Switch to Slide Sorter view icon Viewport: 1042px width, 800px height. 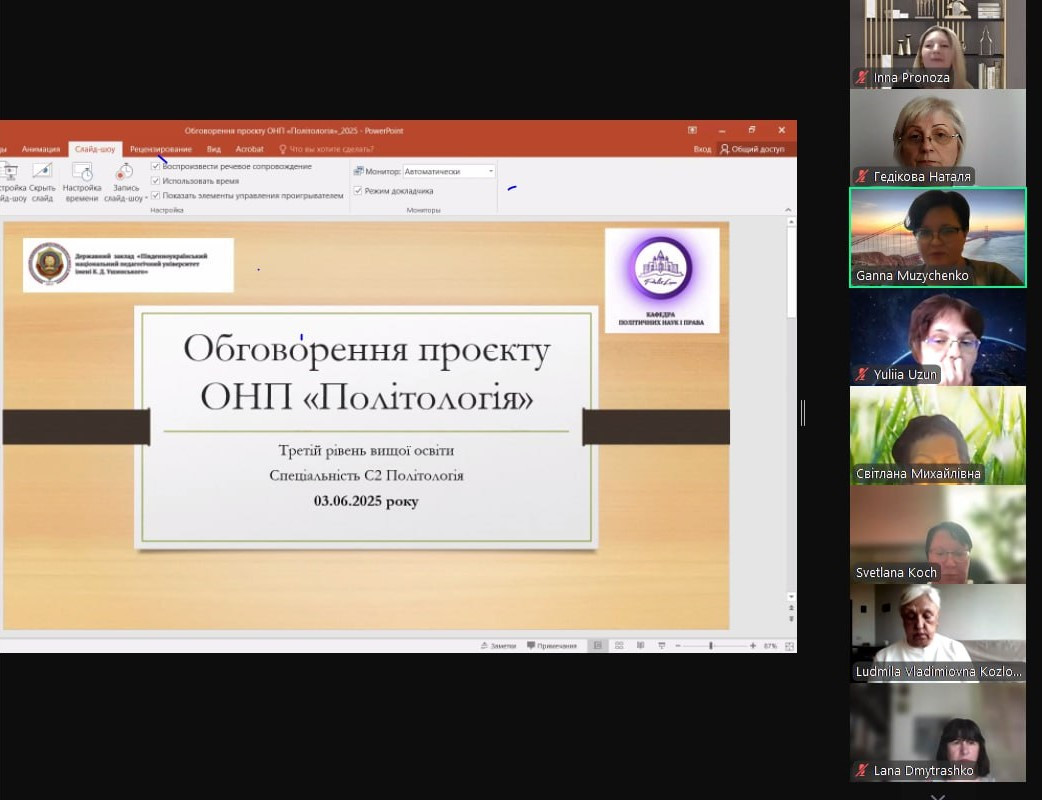click(619, 646)
